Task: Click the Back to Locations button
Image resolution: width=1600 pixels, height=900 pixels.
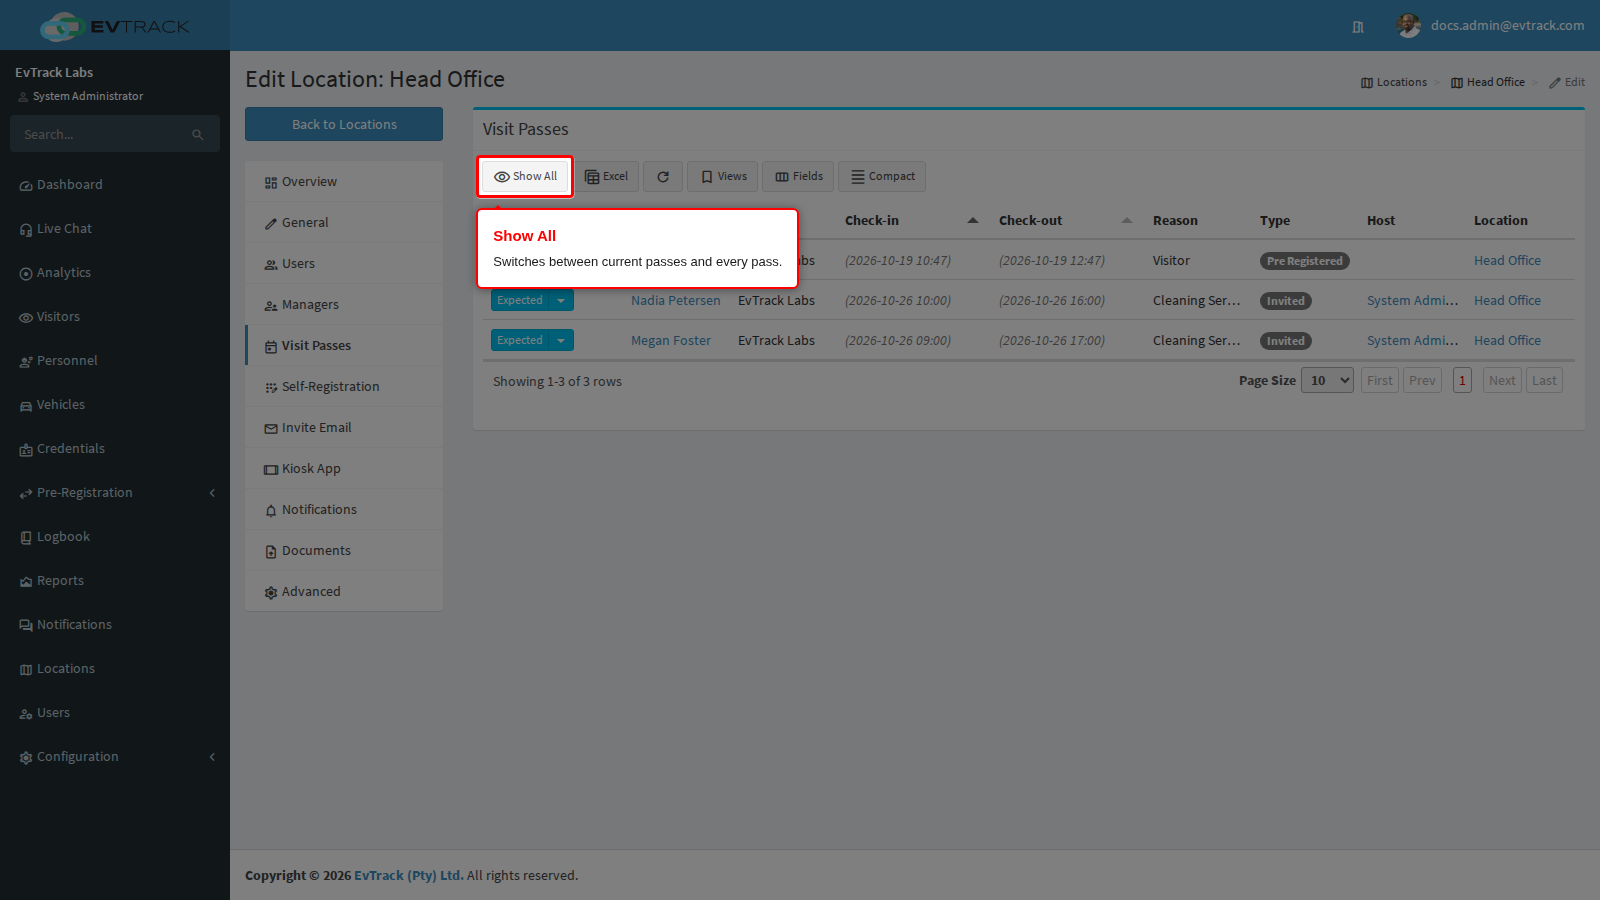Action: pos(344,124)
